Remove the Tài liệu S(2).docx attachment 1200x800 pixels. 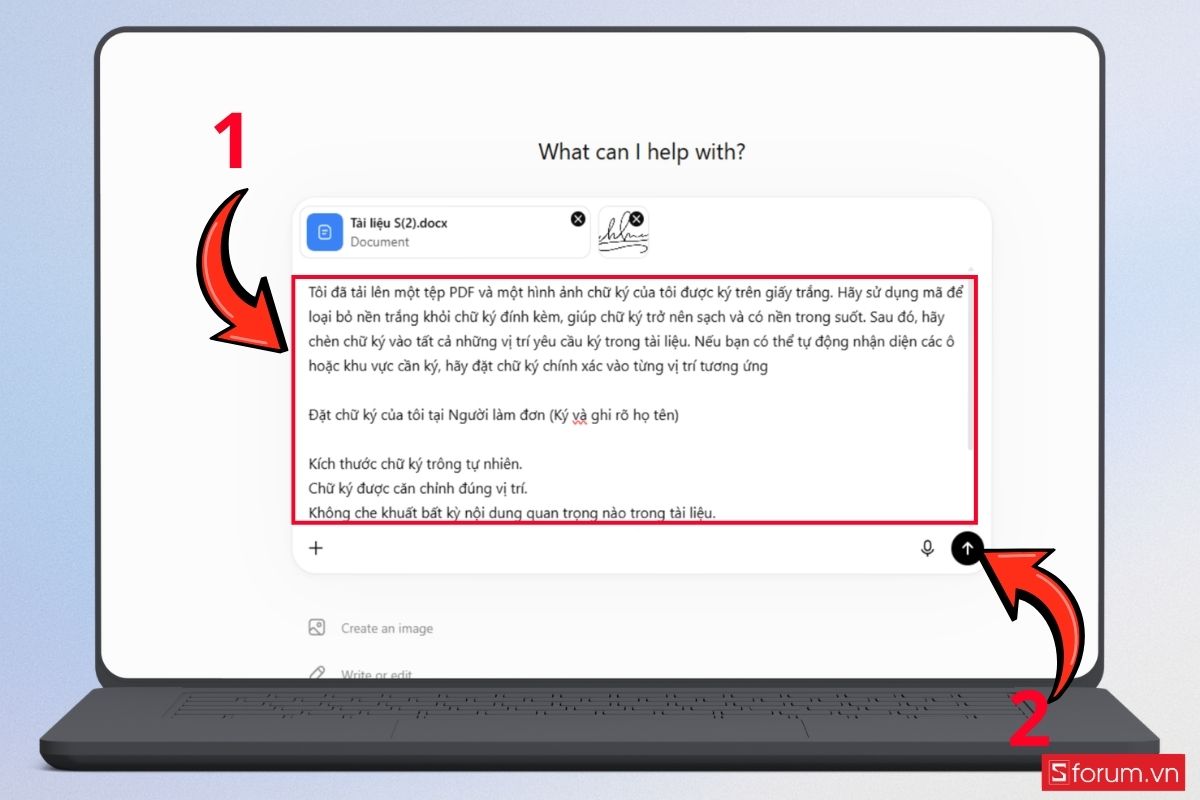pyautogui.click(x=578, y=219)
